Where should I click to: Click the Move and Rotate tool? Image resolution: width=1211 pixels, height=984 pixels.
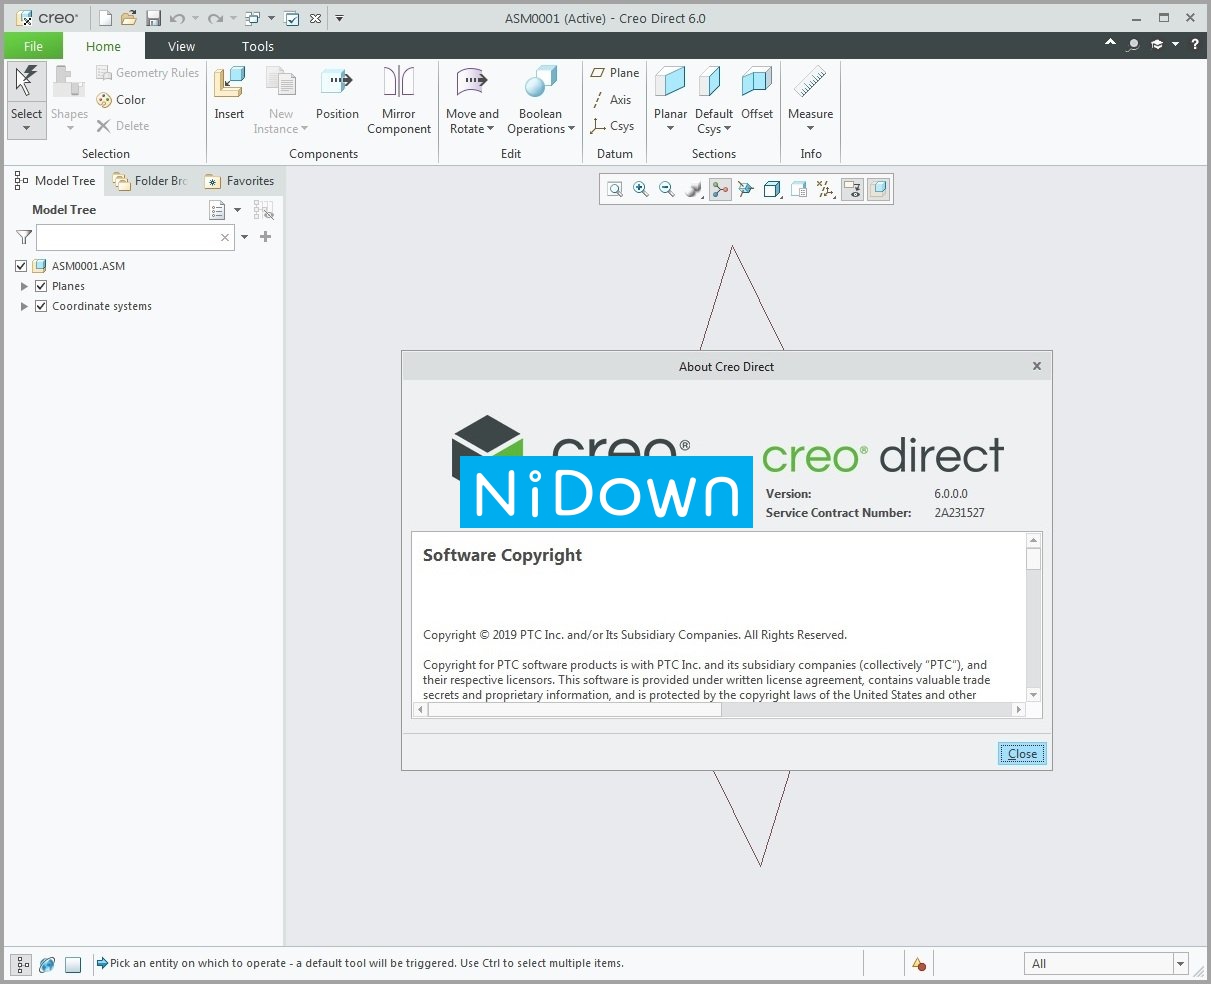point(473,100)
